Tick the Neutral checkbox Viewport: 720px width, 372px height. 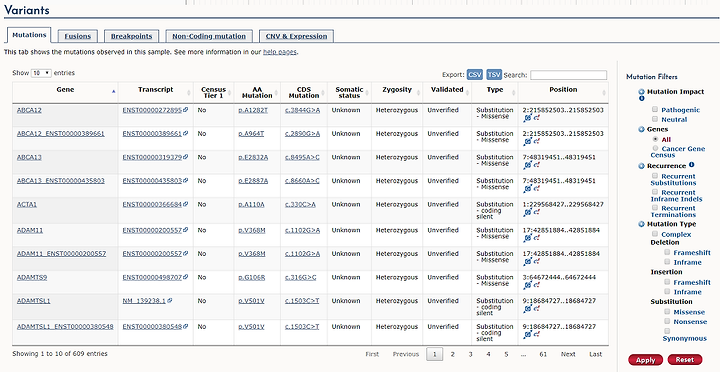[x=655, y=119]
